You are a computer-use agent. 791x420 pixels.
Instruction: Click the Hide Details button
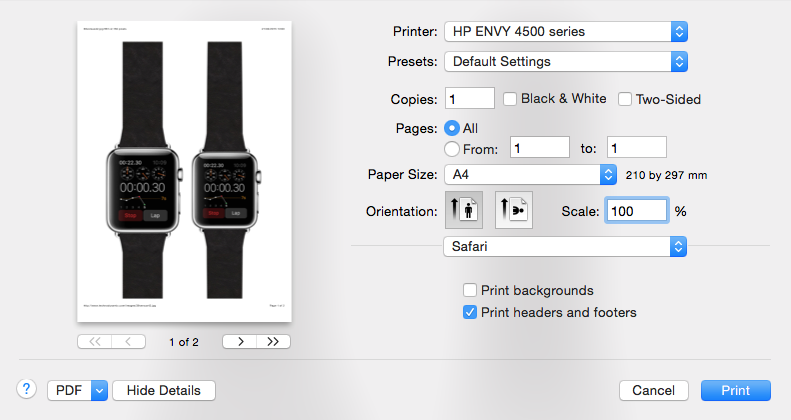(x=164, y=390)
